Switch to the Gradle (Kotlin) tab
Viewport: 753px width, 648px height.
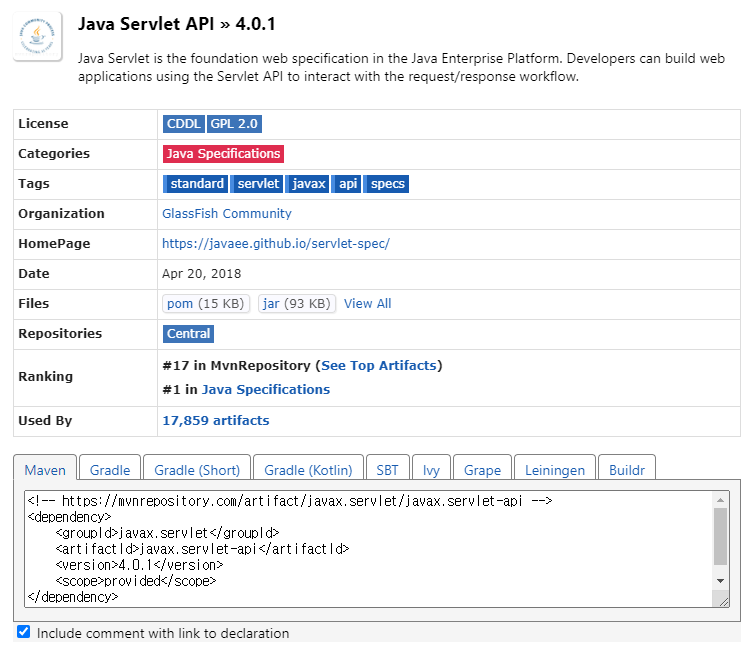(308, 469)
